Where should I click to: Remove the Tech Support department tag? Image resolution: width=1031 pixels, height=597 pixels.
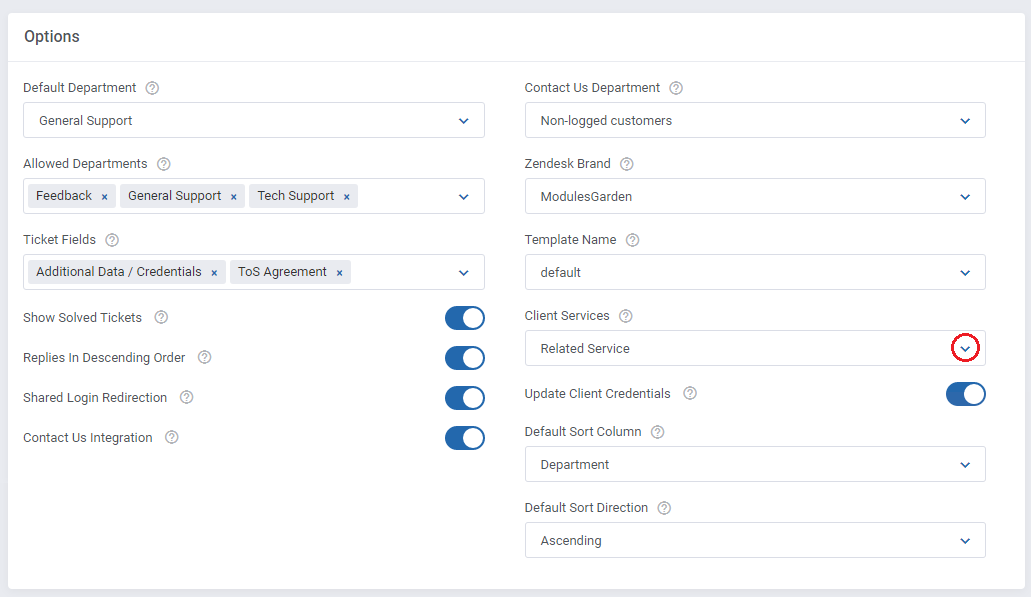coord(347,197)
